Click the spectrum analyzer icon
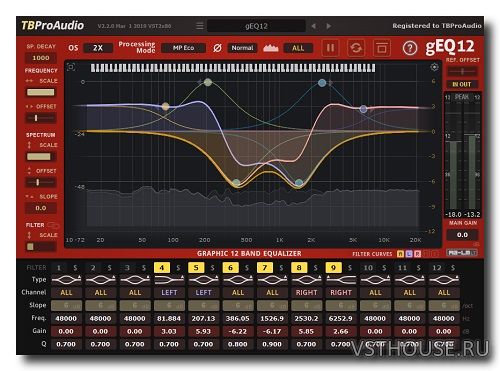This screenshot has height=371, width=500. (271, 48)
